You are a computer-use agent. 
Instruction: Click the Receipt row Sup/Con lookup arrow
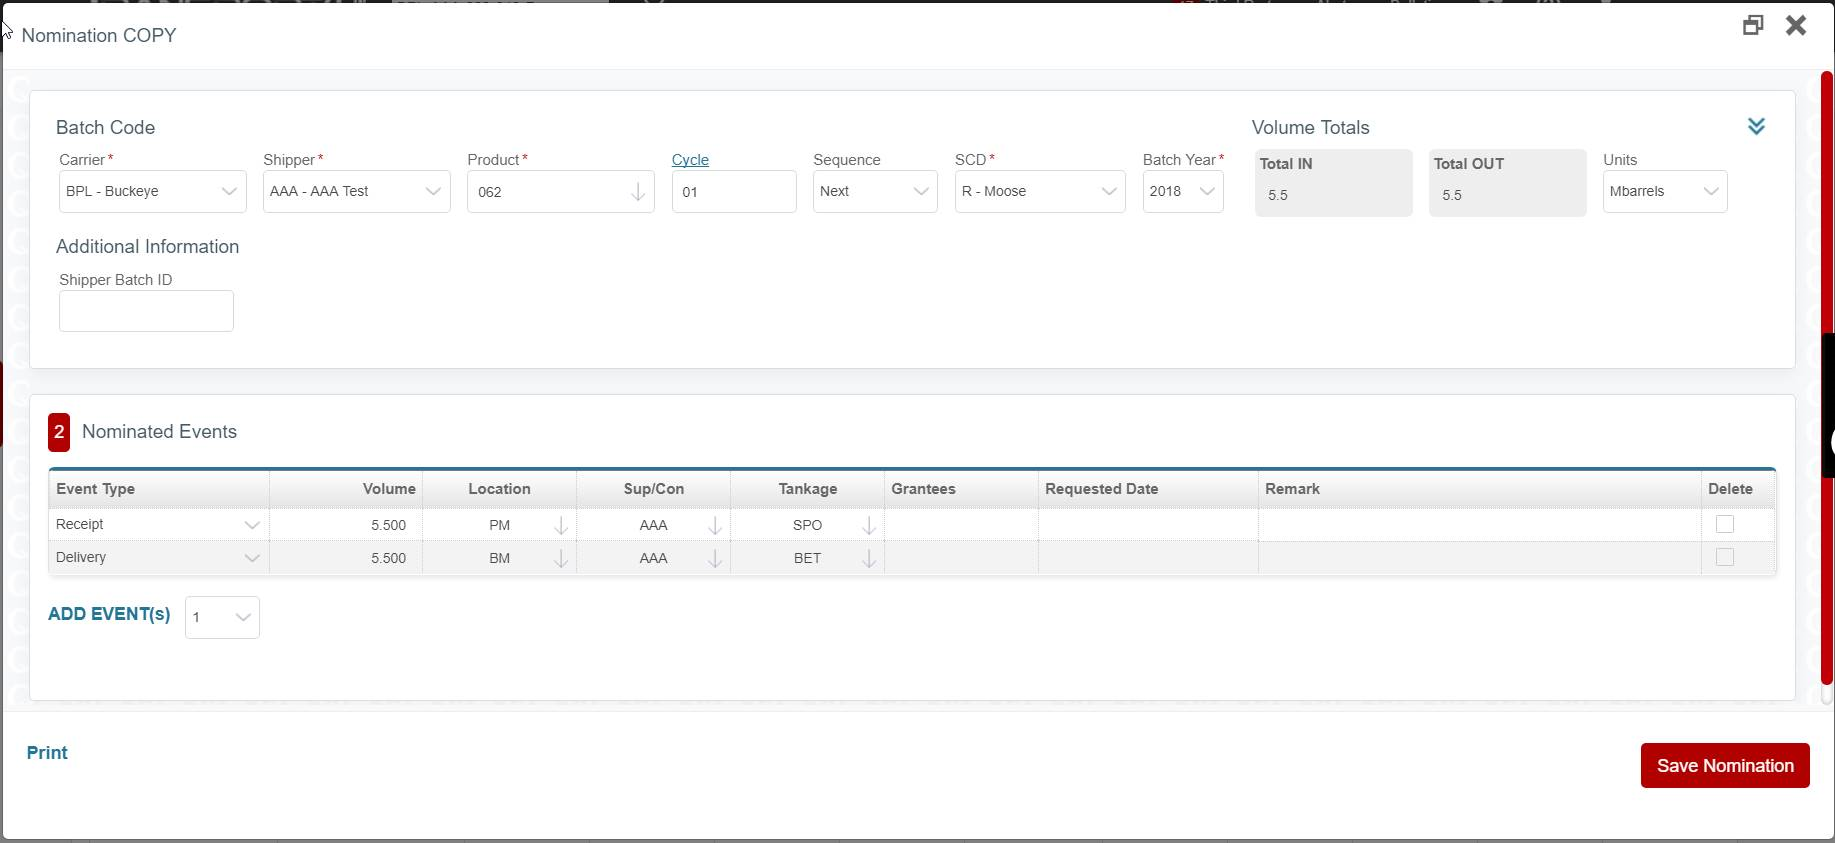[x=715, y=525]
